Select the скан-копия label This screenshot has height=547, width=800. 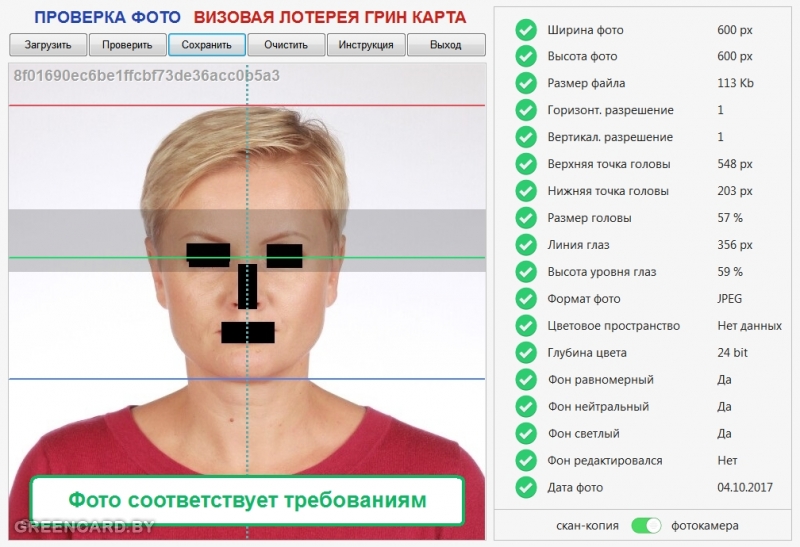tap(587, 525)
